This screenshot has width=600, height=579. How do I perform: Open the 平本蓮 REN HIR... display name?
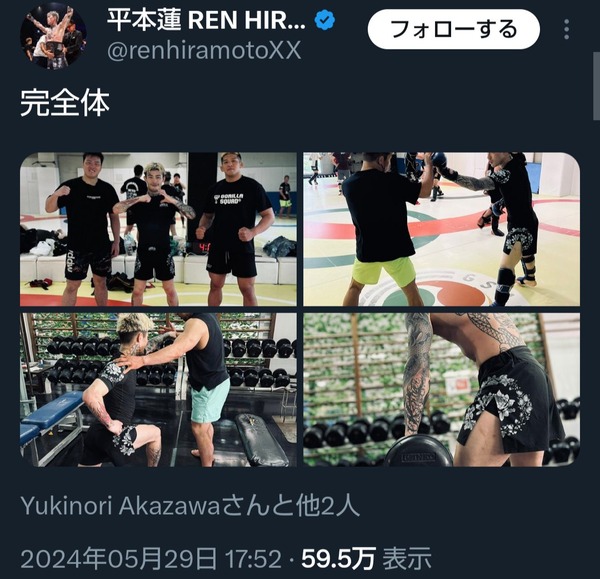pyautogui.click(x=206, y=20)
